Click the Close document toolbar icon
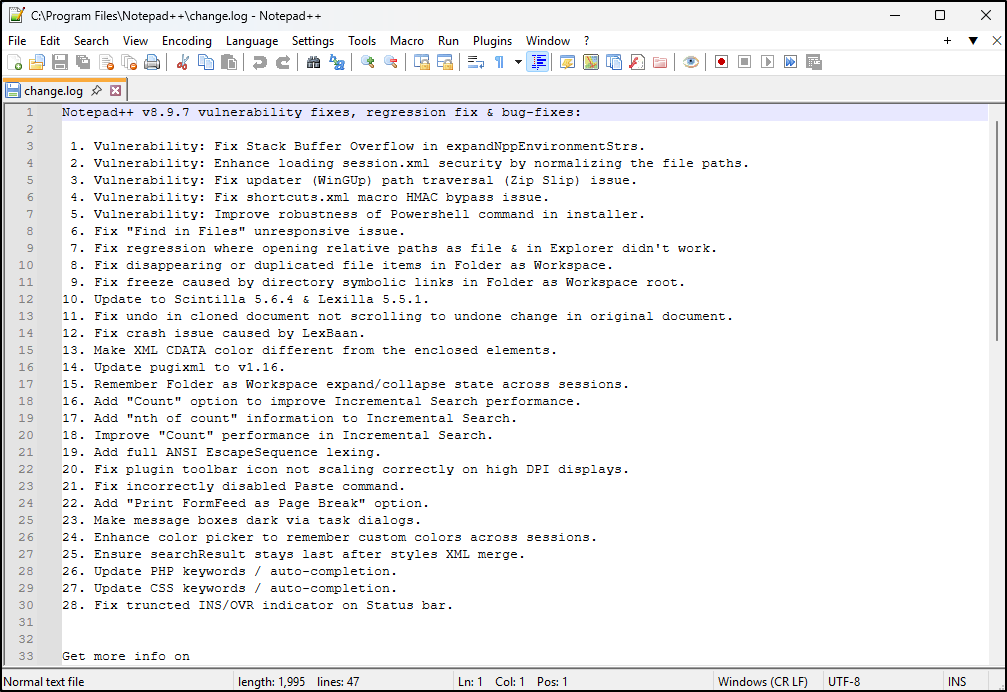The height and width of the screenshot is (692, 1007). (107, 62)
